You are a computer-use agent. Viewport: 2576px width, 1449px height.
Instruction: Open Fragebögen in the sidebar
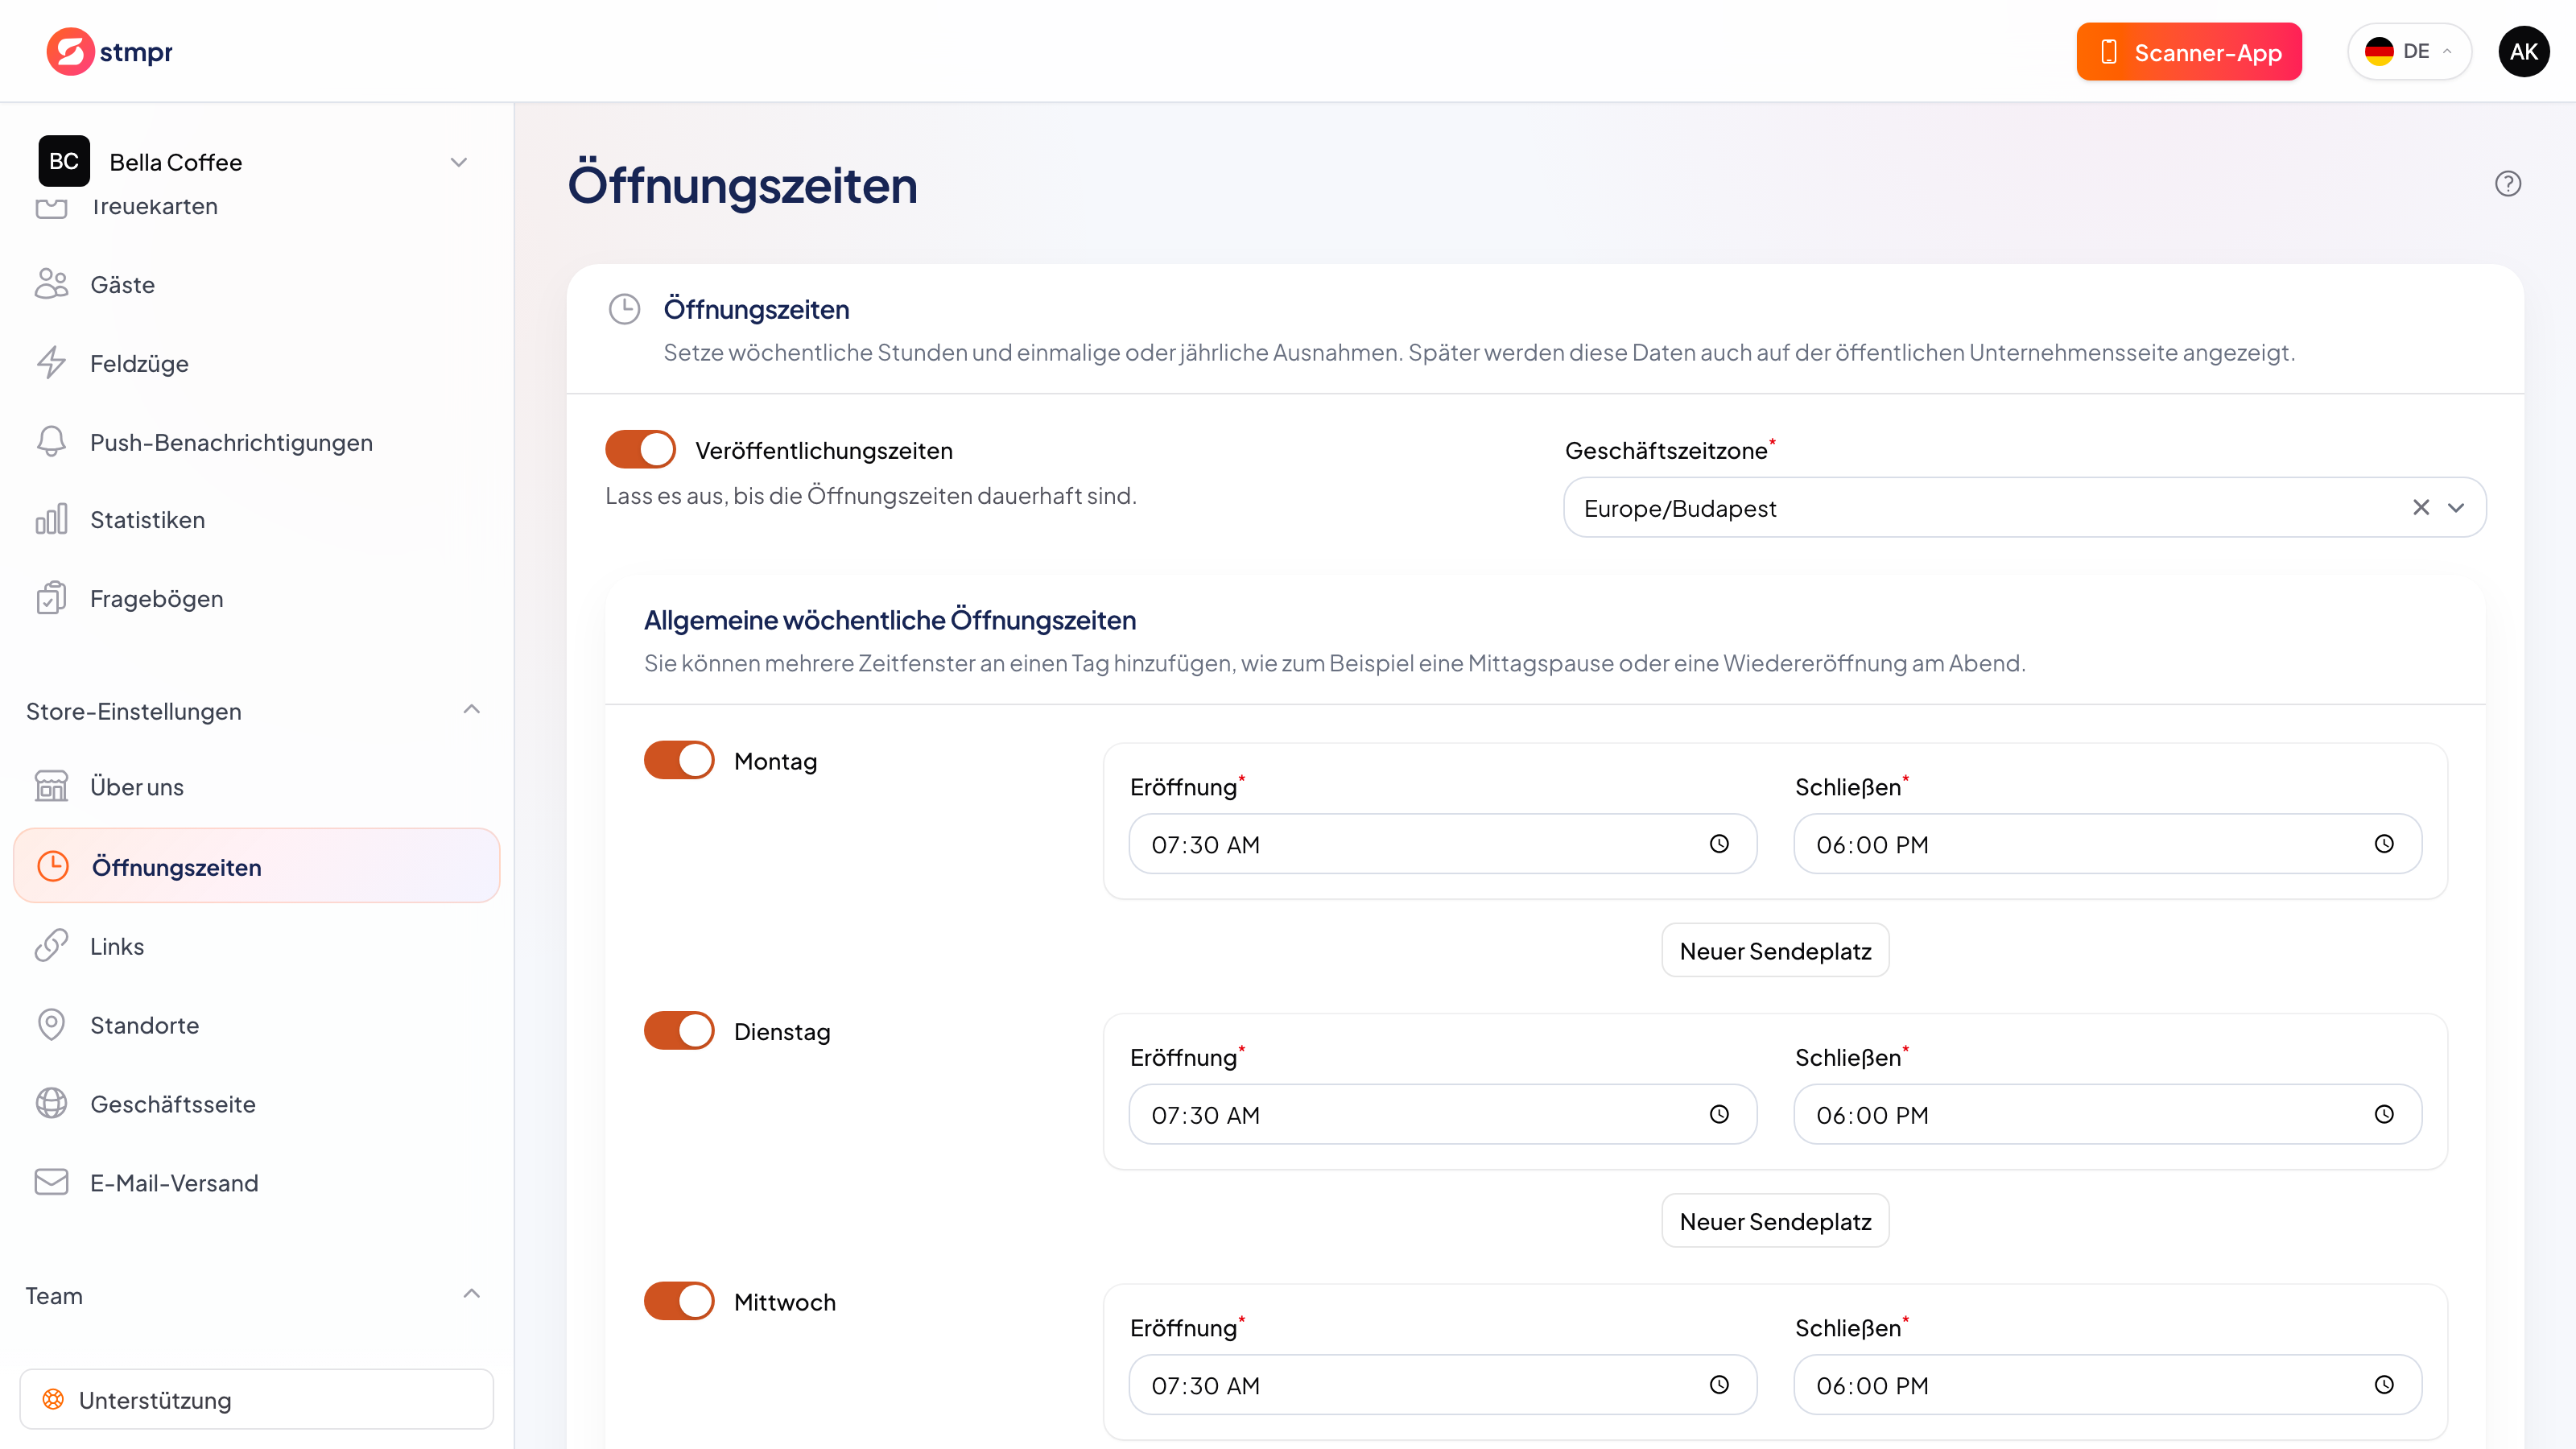[x=256, y=598]
